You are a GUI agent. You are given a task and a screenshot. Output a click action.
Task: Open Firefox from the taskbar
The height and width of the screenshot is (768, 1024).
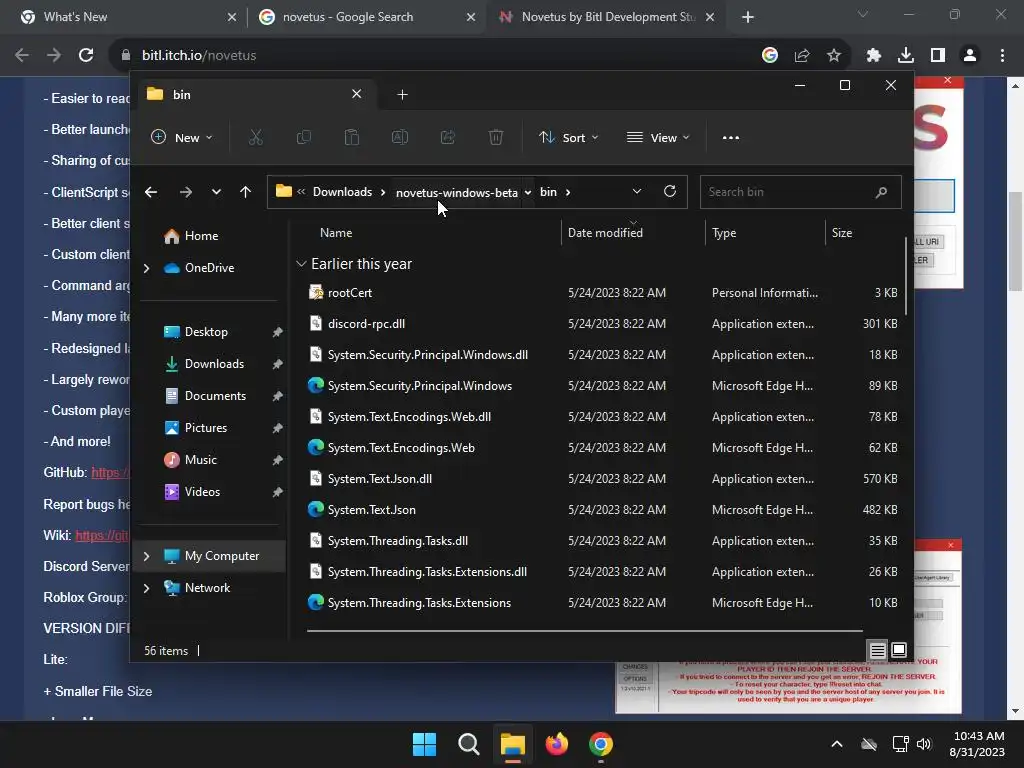coord(556,744)
